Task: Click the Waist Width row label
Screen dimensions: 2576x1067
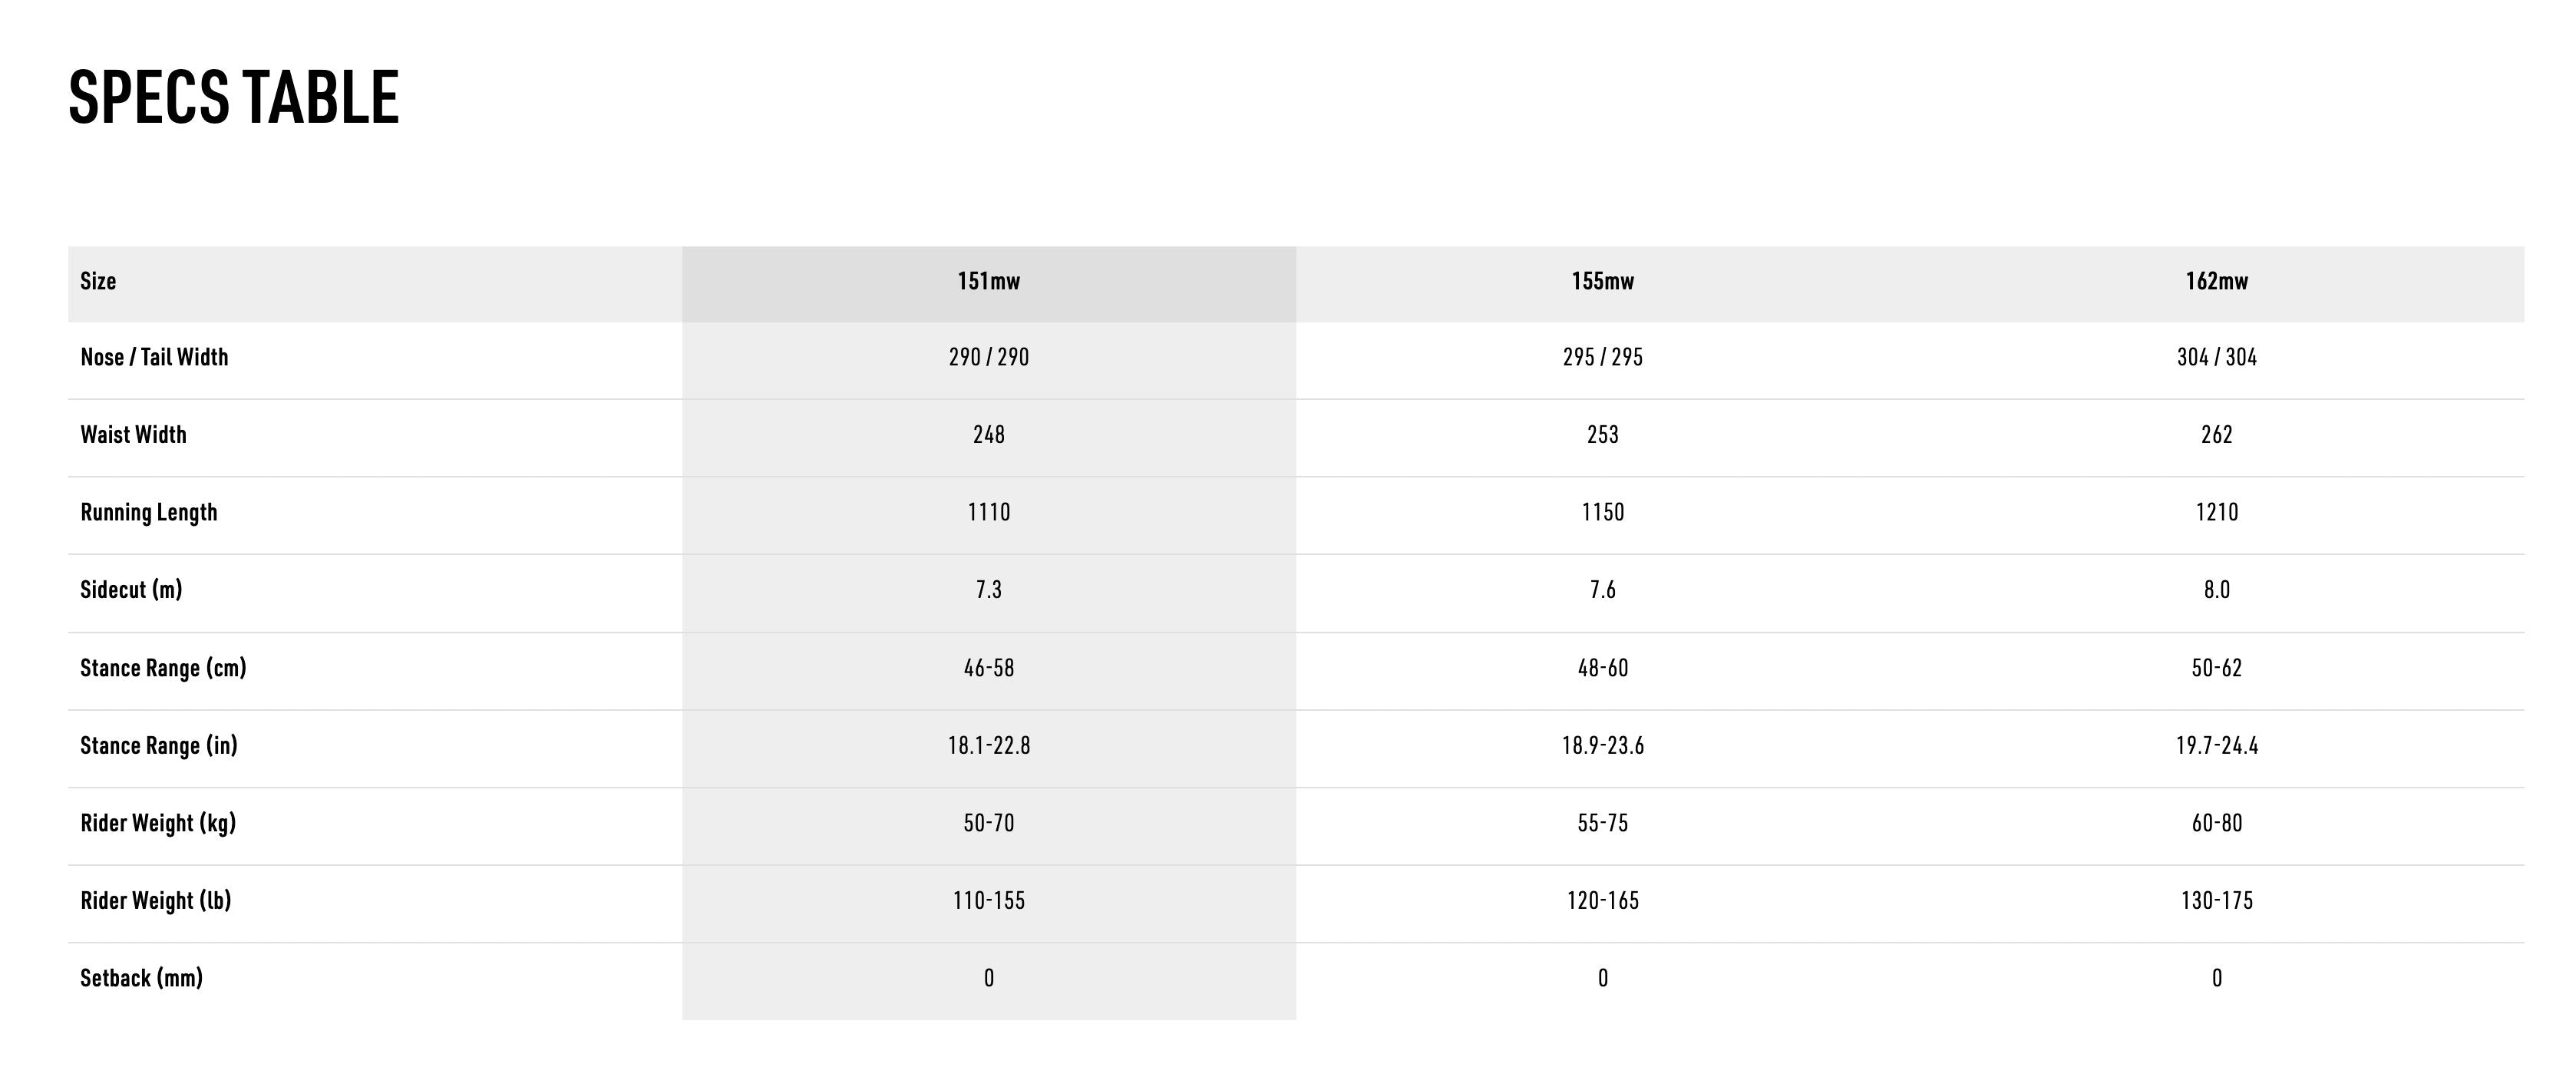Action: (133, 435)
